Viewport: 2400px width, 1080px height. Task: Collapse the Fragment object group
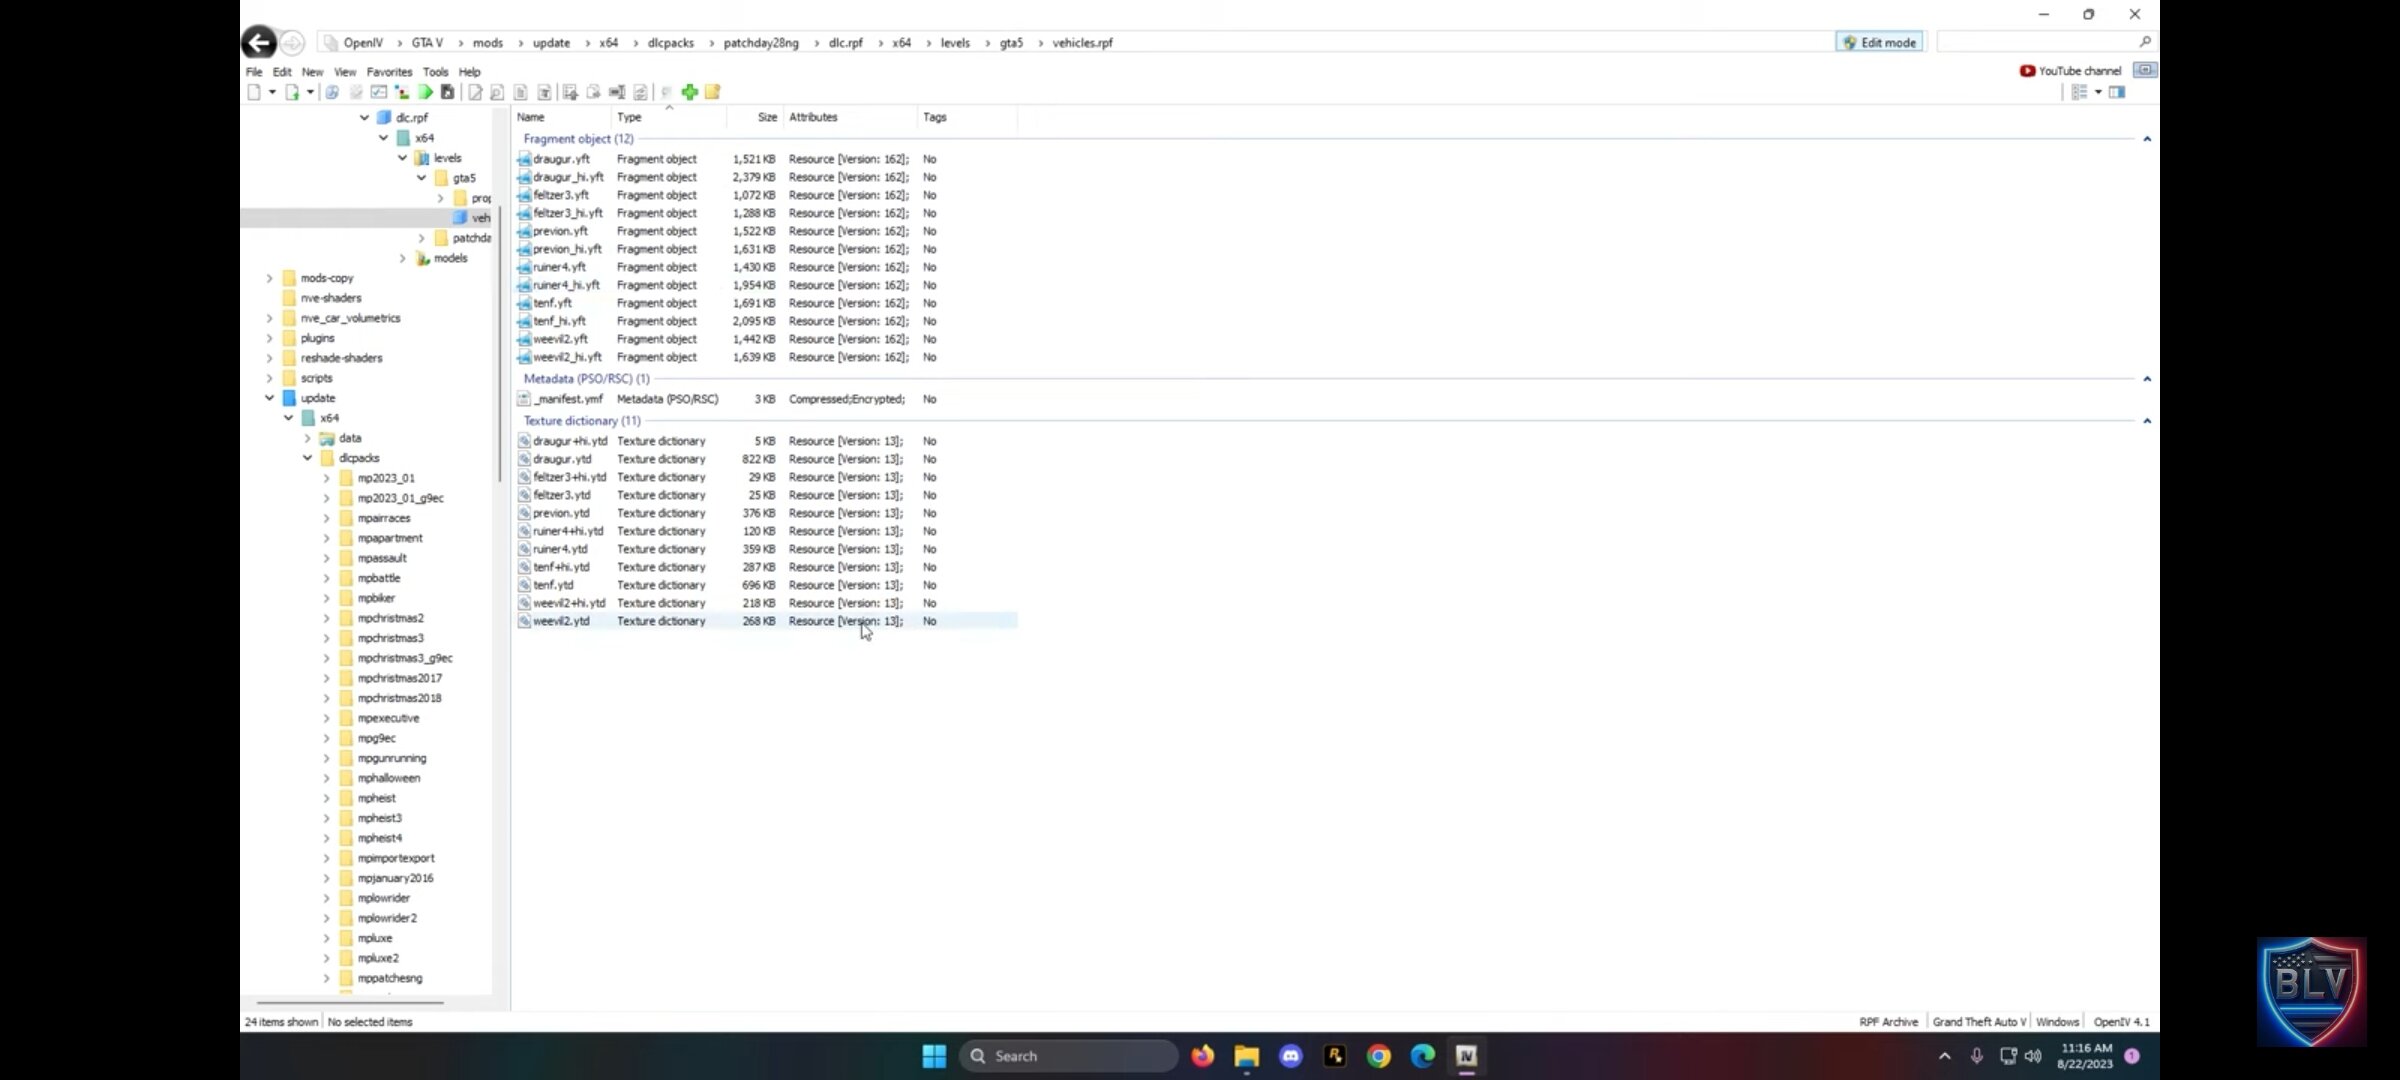pyautogui.click(x=2146, y=139)
